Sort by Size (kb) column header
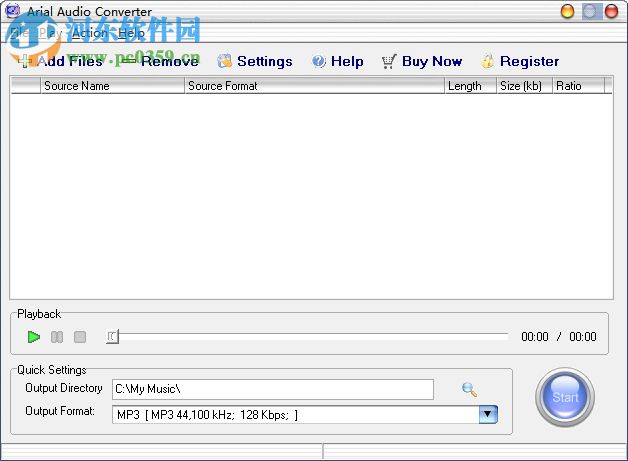This screenshot has height=461, width=628. (525, 86)
